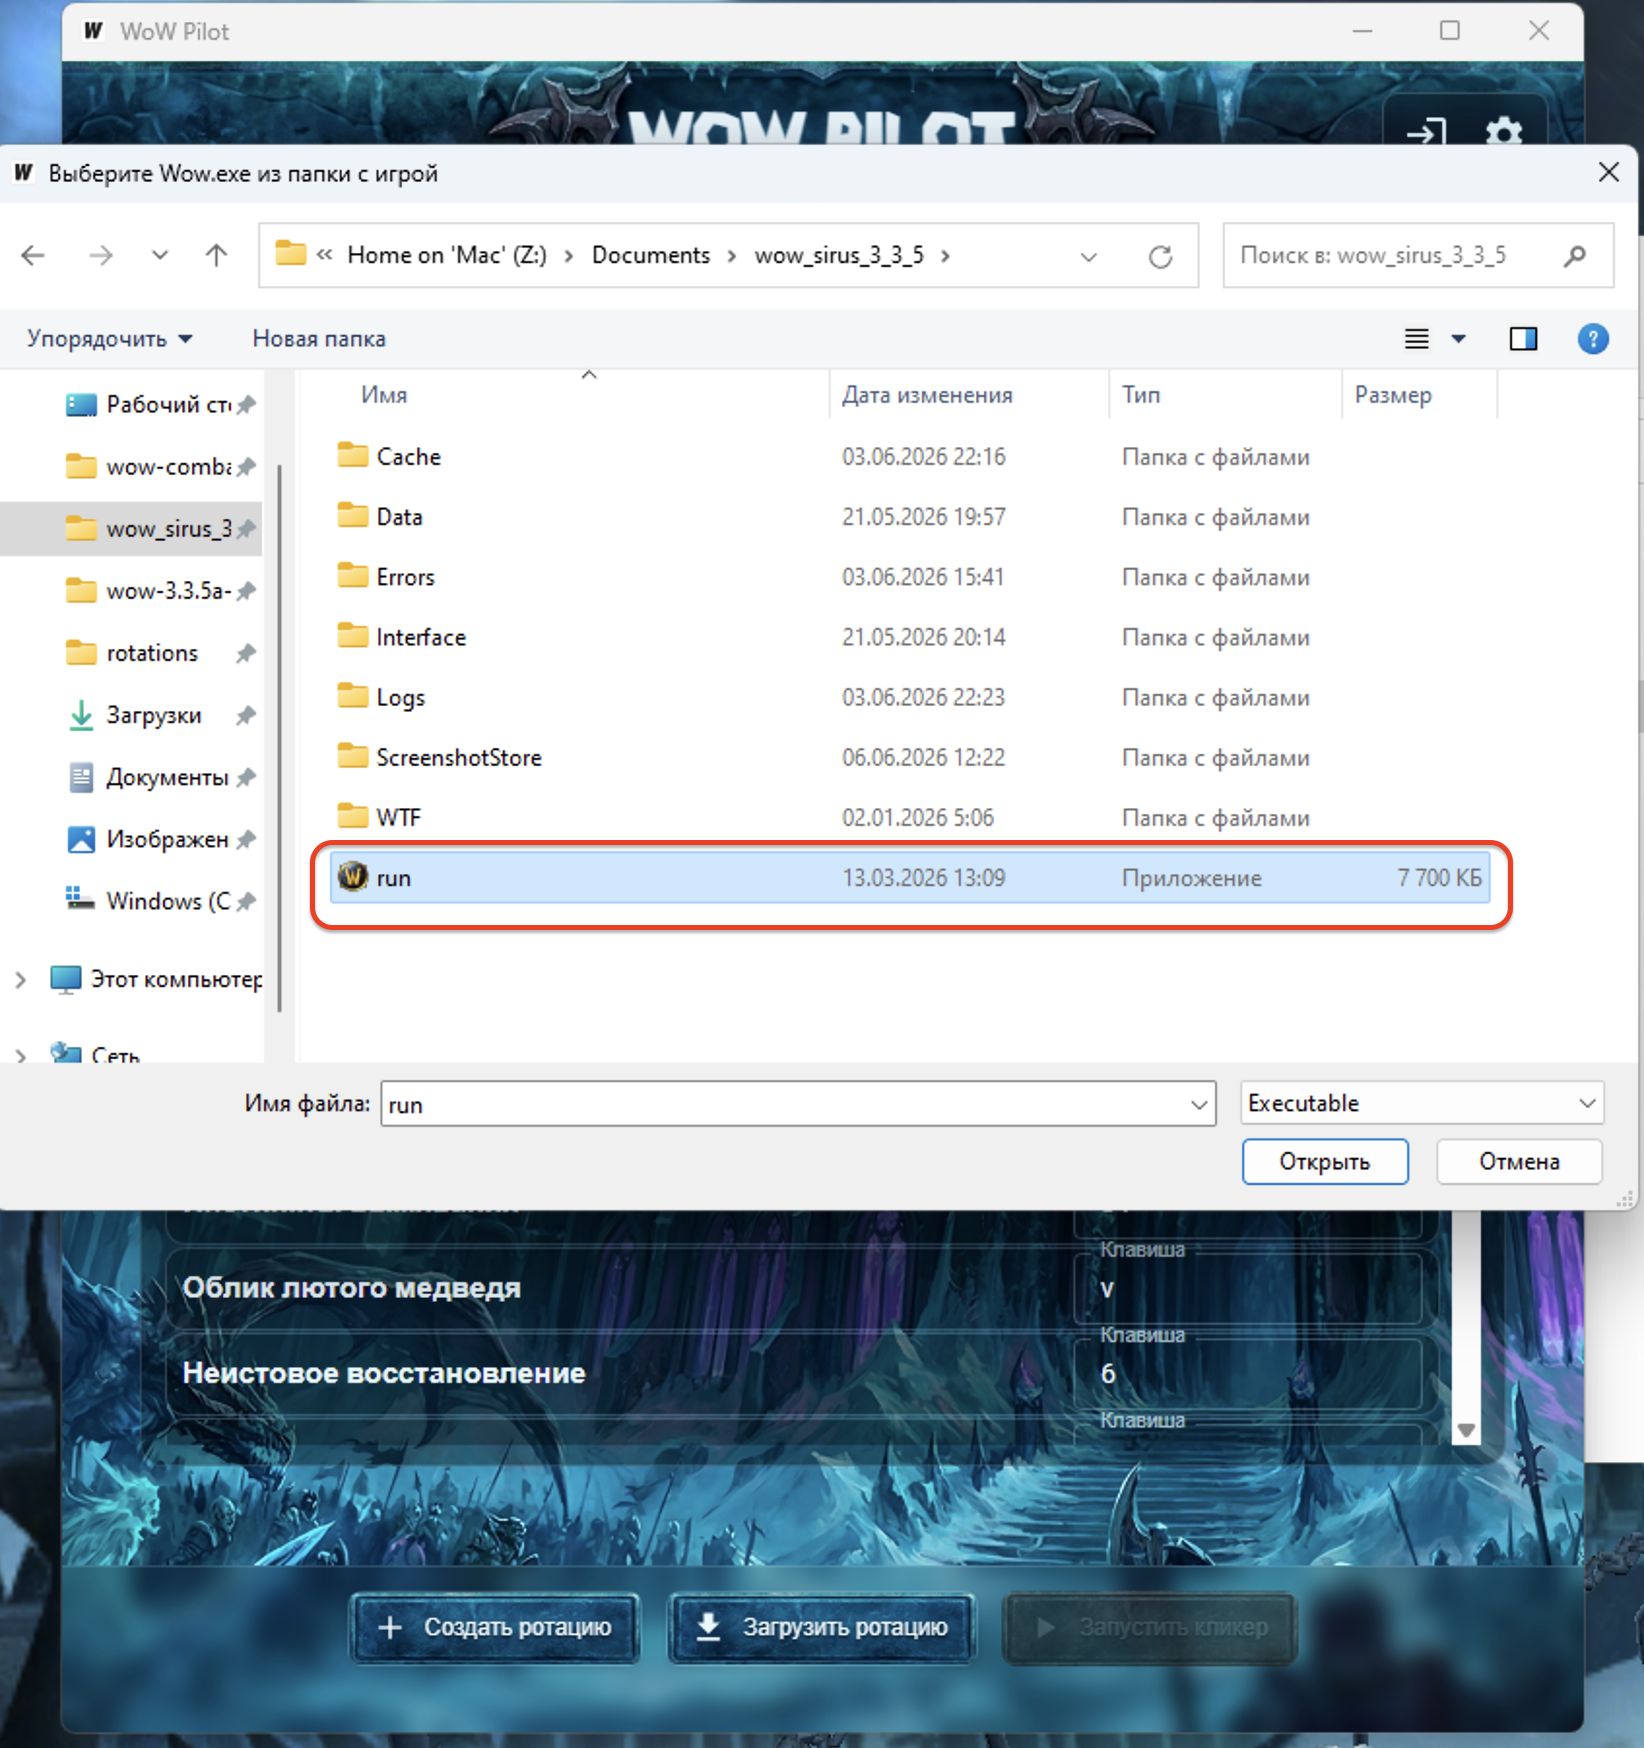The height and width of the screenshot is (1748, 1644).
Task: Expand the Сеть tree node
Action: coord(21,1055)
